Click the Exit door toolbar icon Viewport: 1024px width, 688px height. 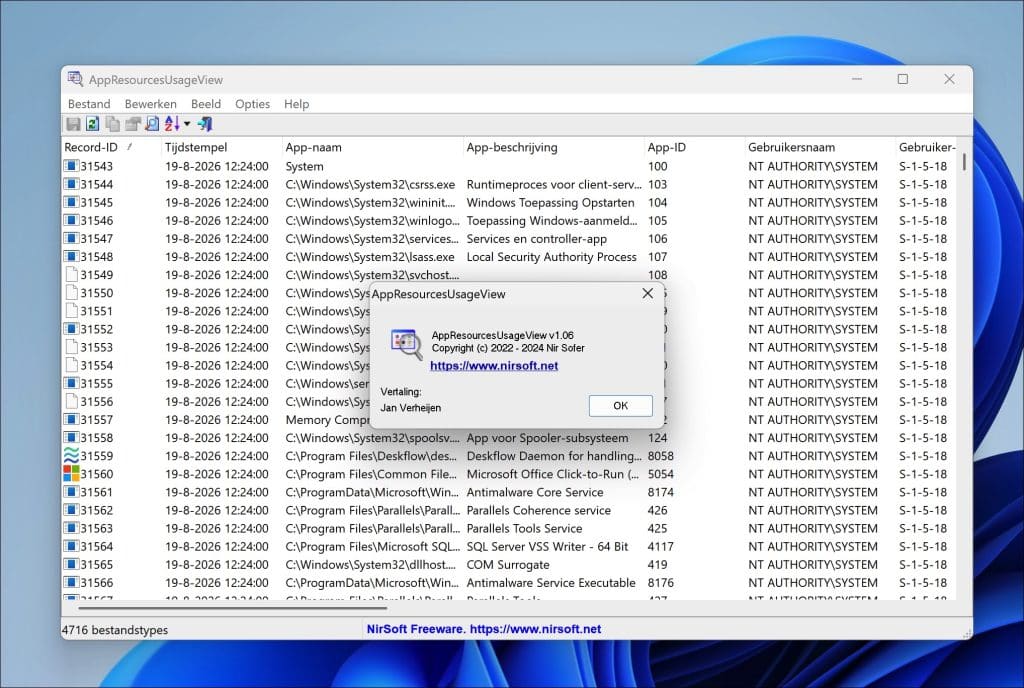click(205, 124)
